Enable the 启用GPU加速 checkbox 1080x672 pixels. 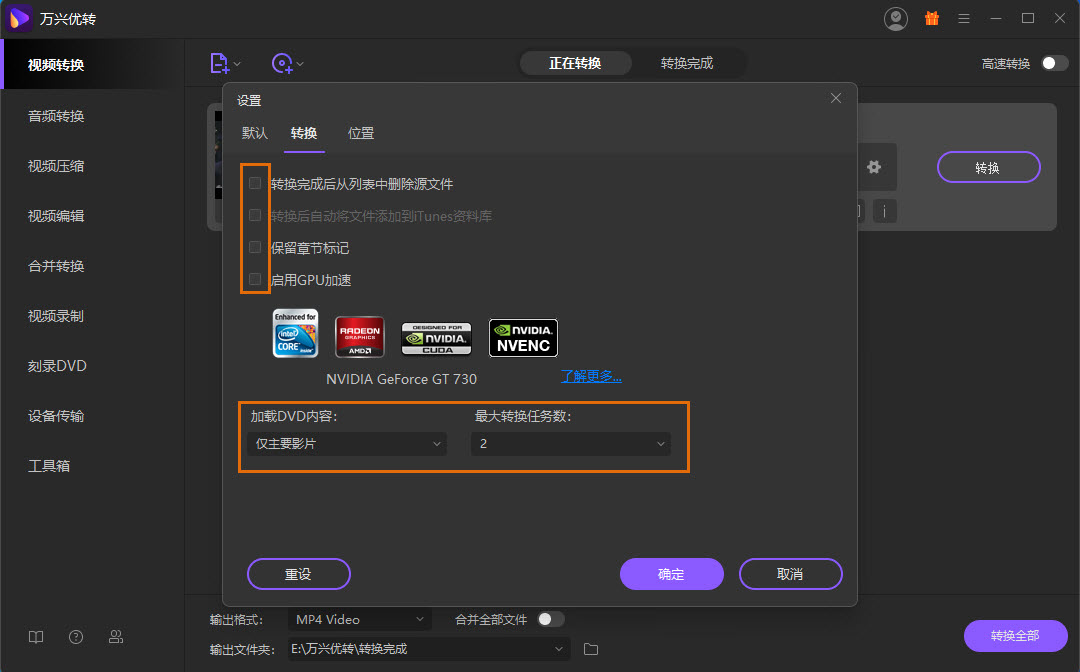tap(255, 280)
